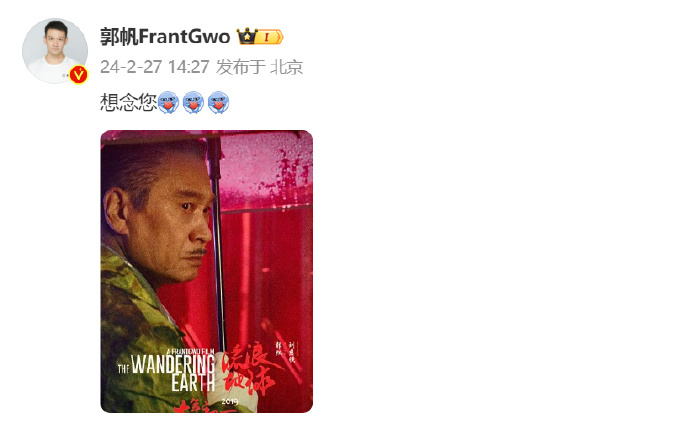Click the A FRANTGWO FILM caption
This screenshot has width=690, height=422.
tap(191, 351)
